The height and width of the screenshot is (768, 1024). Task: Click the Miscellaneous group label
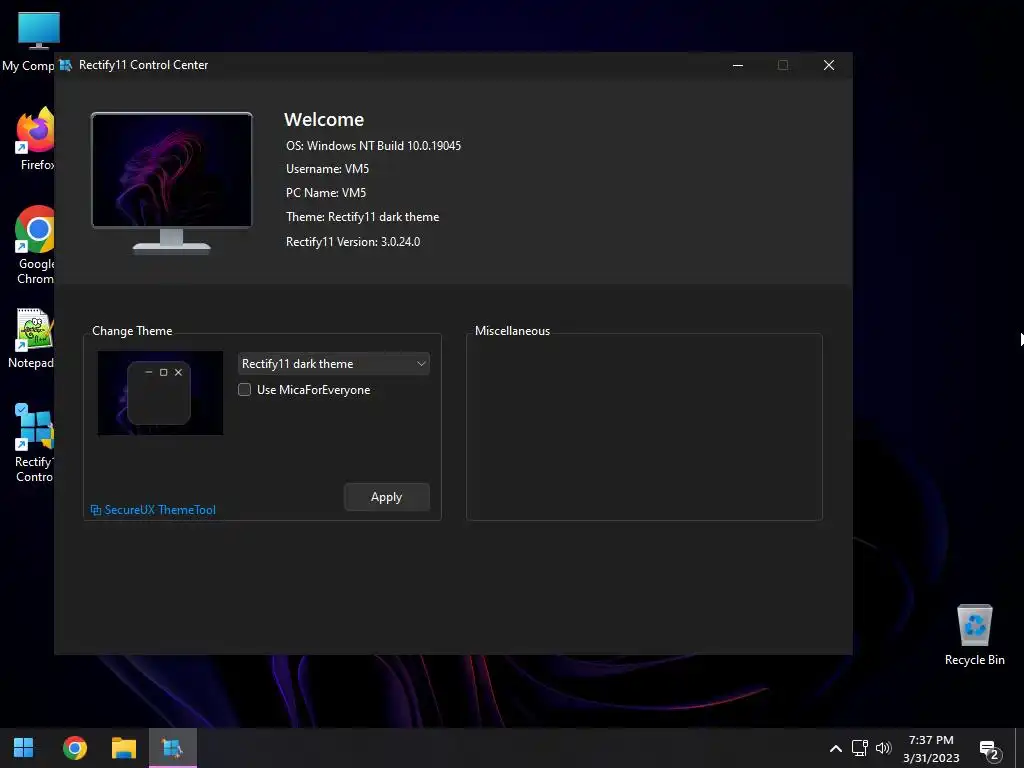point(513,331)
